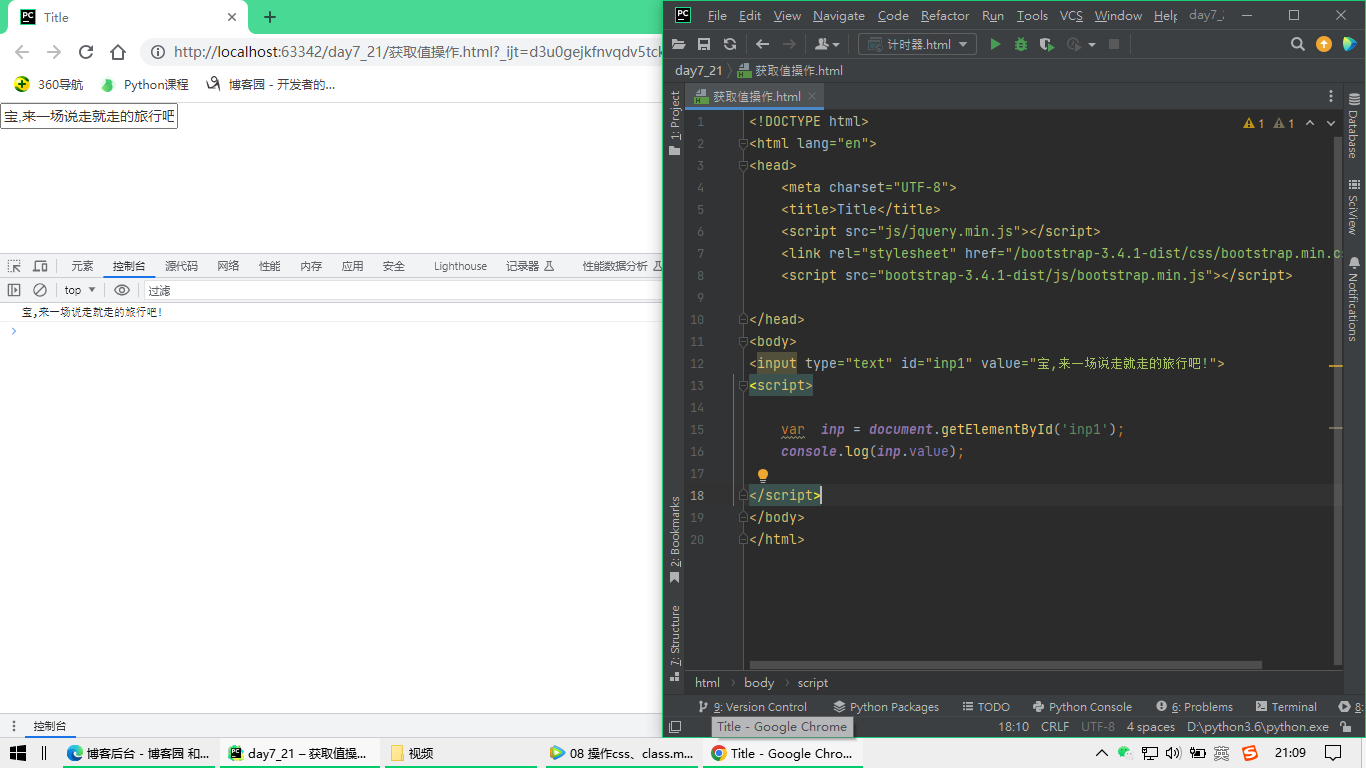Toggle the DevTools console sidebar panel icon
This screenshot has width=1366, height=768.
(x=14, y=290)
